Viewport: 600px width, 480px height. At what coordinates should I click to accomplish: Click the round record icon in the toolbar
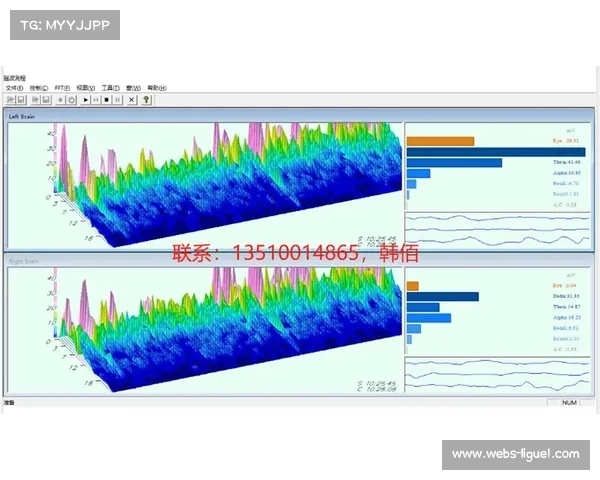click(x=60, y=100)
